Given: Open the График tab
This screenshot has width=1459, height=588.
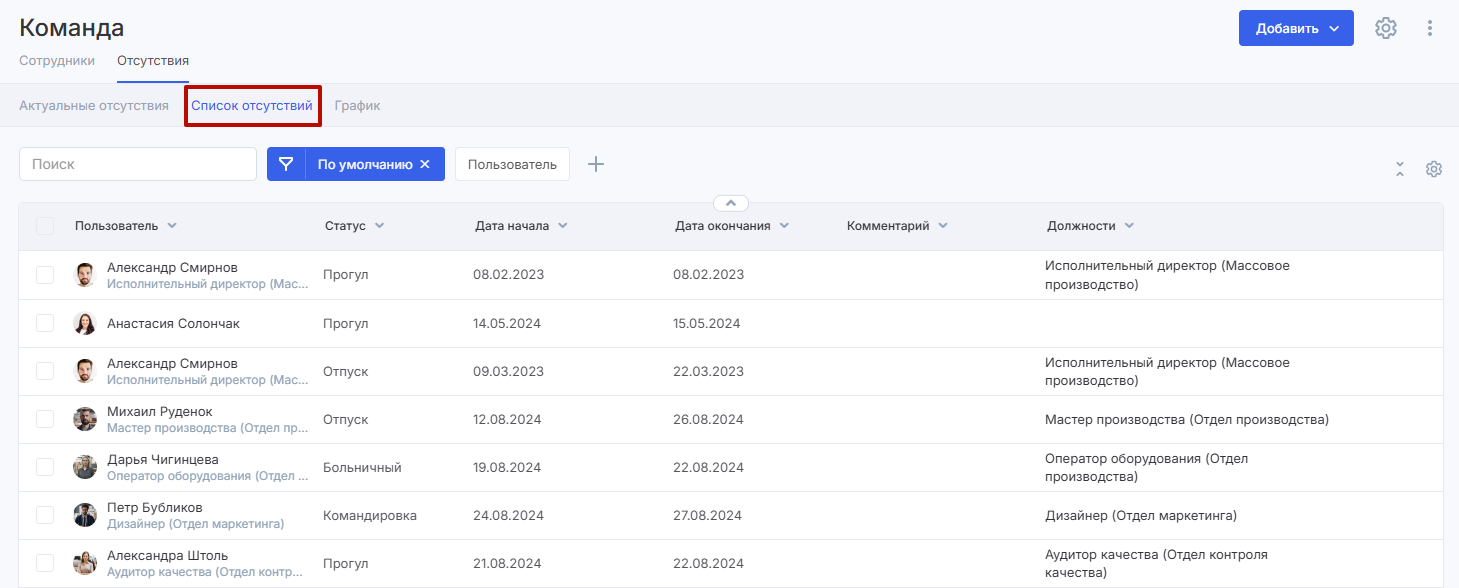Looking at the screenshot, I should pyautogui.click(x=357, y=106).
